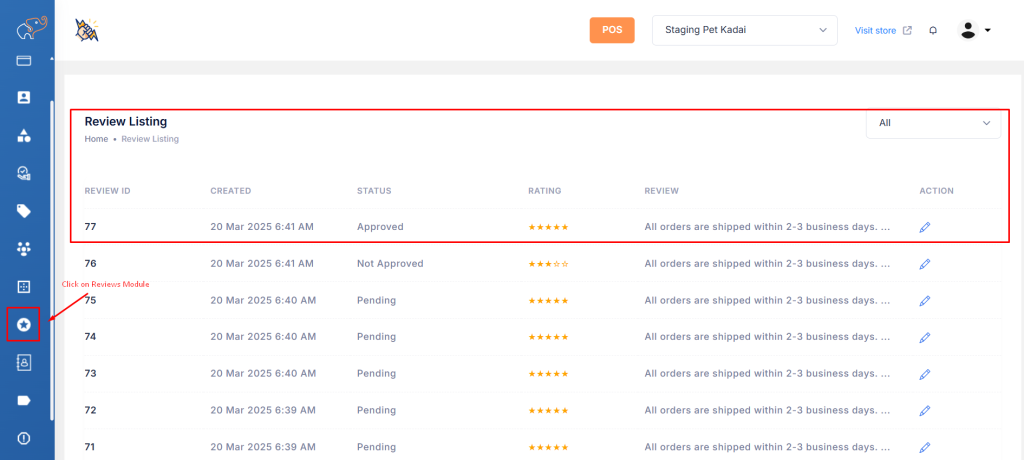Image resolution: width=1024 pixels, height=460 pixels.
Task: Click the Status column header
Action: [x=374, y=191]
